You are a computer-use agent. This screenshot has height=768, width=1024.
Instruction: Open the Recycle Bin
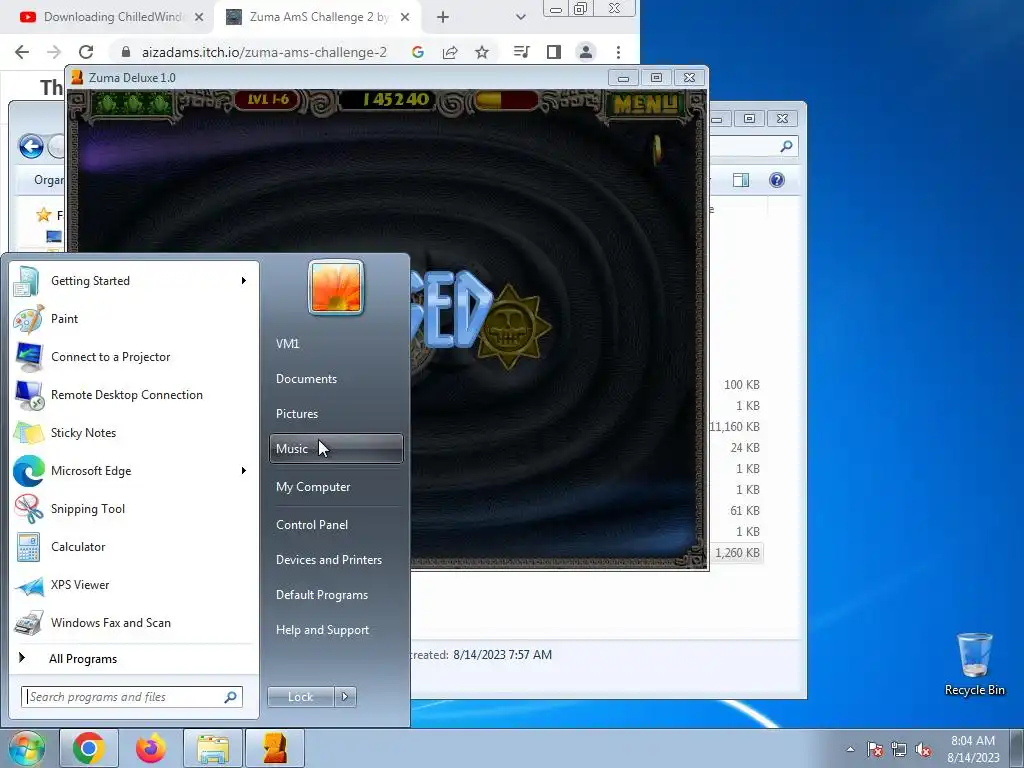pyautogui.click(x=974, y=664)
